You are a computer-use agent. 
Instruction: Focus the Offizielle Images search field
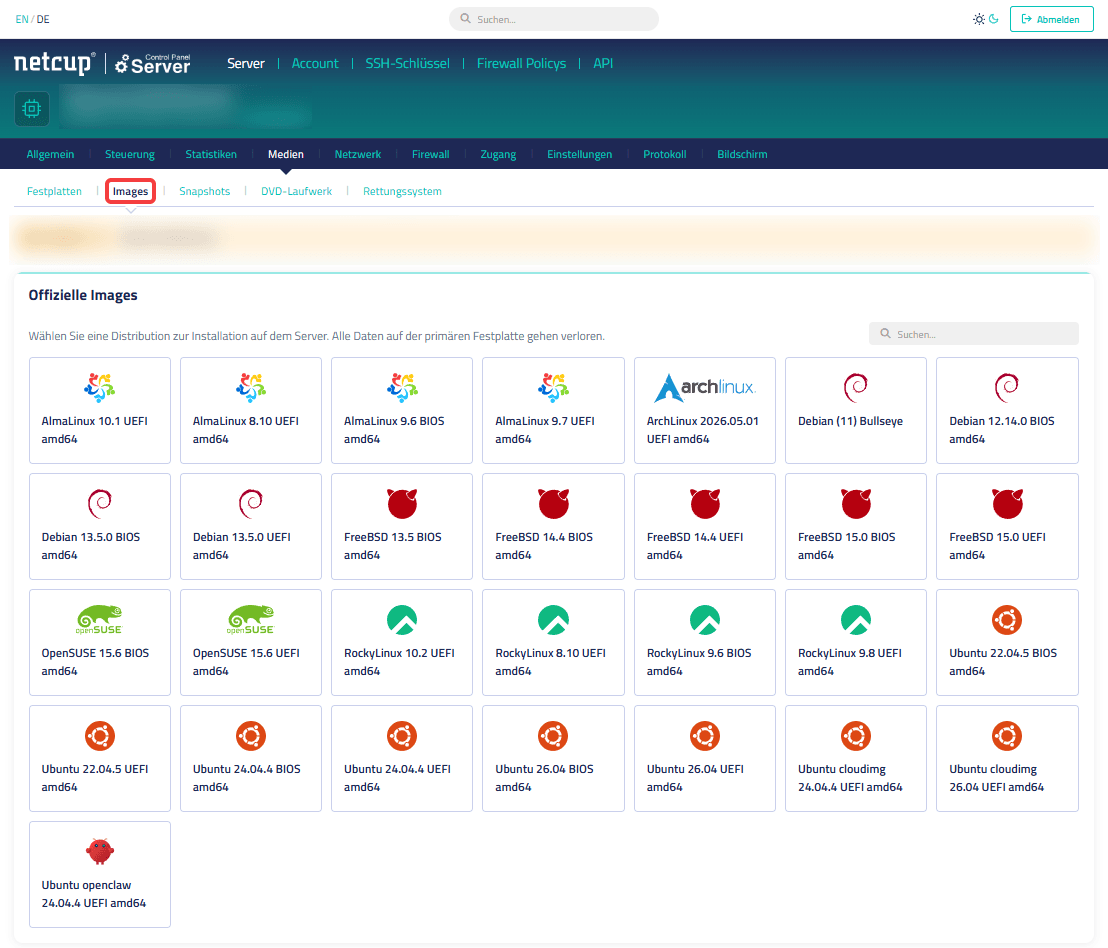974,334
